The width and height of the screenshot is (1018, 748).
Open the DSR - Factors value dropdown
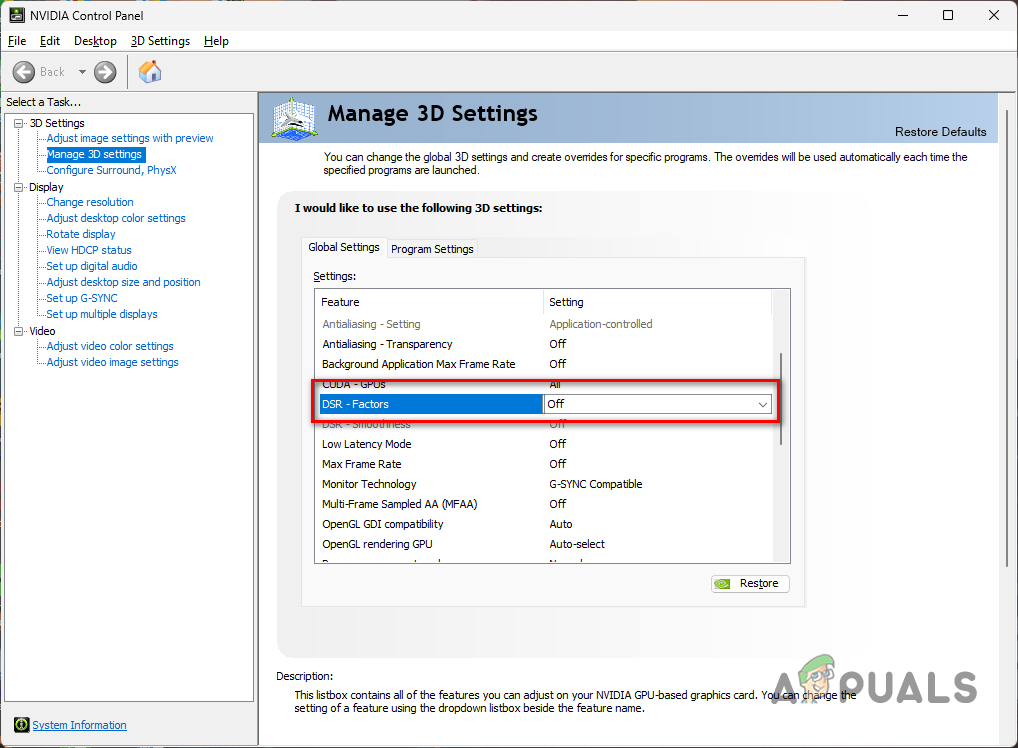coord(763,405)
